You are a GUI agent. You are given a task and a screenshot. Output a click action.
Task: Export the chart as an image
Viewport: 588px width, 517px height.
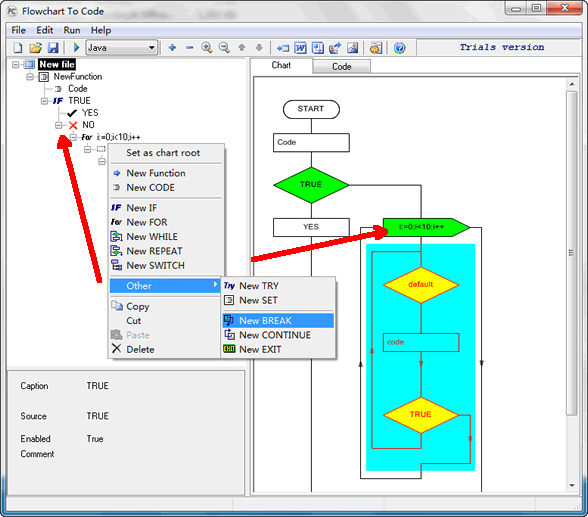coord(352,48)
